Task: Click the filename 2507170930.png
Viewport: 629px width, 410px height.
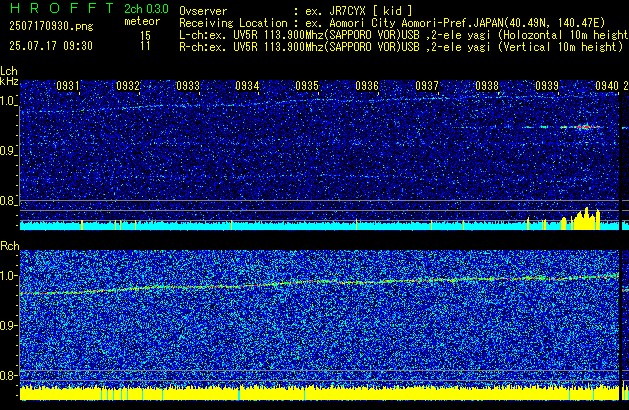Action: 51,26
